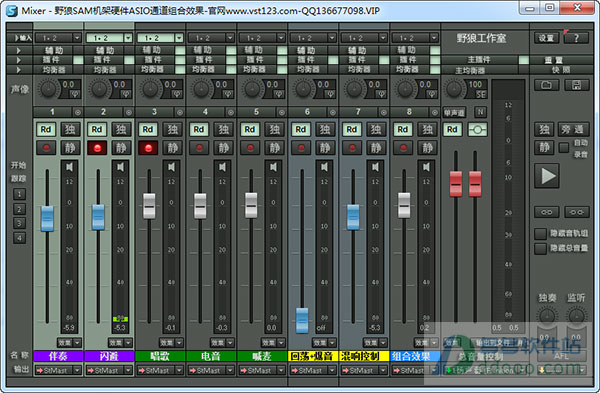Select the 电音 channel name tab
The width and height of the screenshot is (600, 393).
(211, 356)
